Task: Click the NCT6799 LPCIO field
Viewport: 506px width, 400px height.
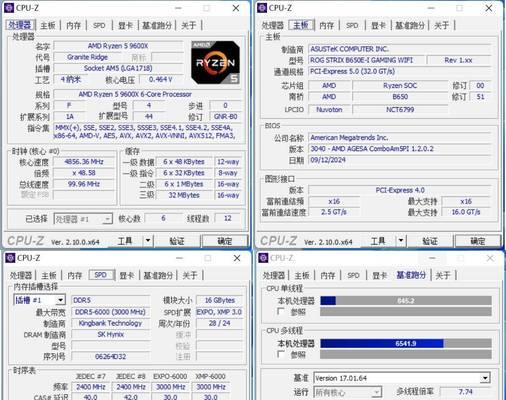Action: pos(400,110)
